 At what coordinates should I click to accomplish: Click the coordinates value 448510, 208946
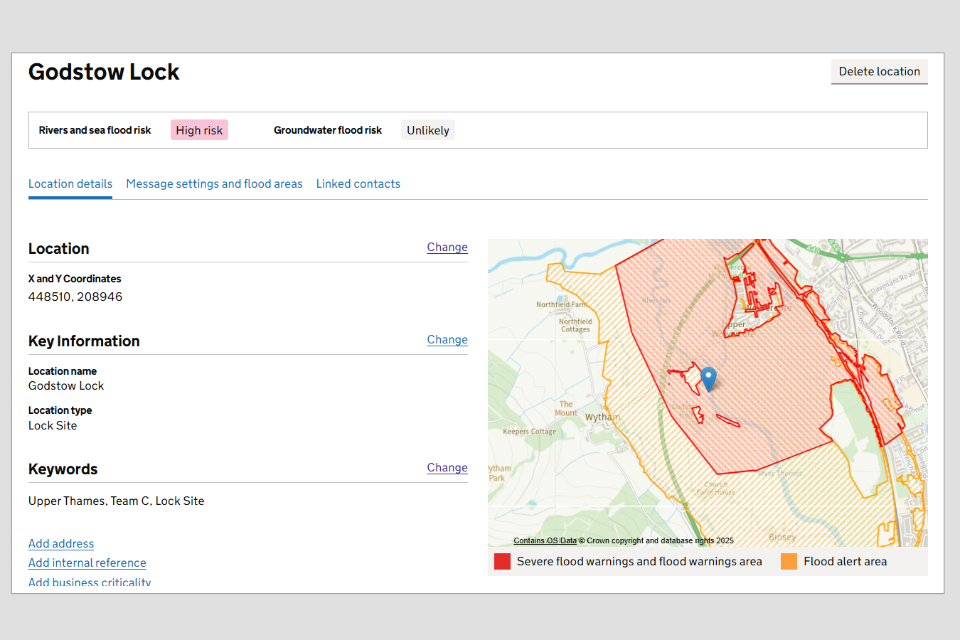[x=75, y=297]
